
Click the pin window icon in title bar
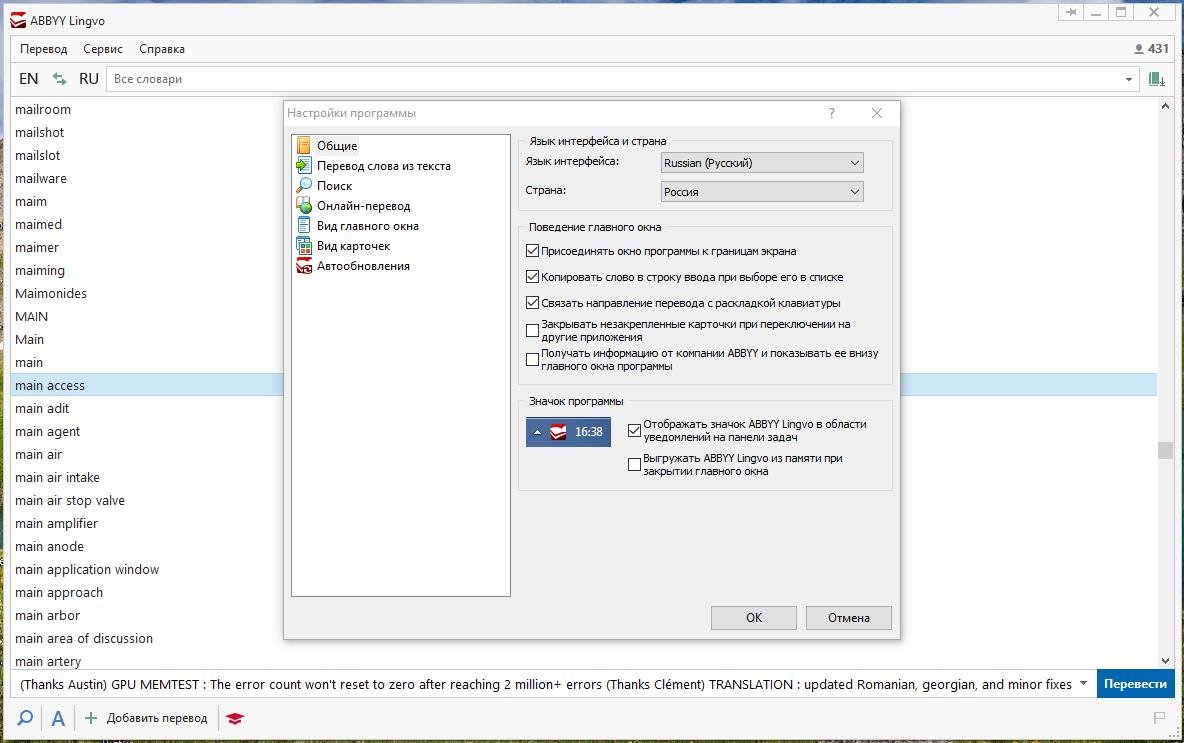coord(1071,12)
